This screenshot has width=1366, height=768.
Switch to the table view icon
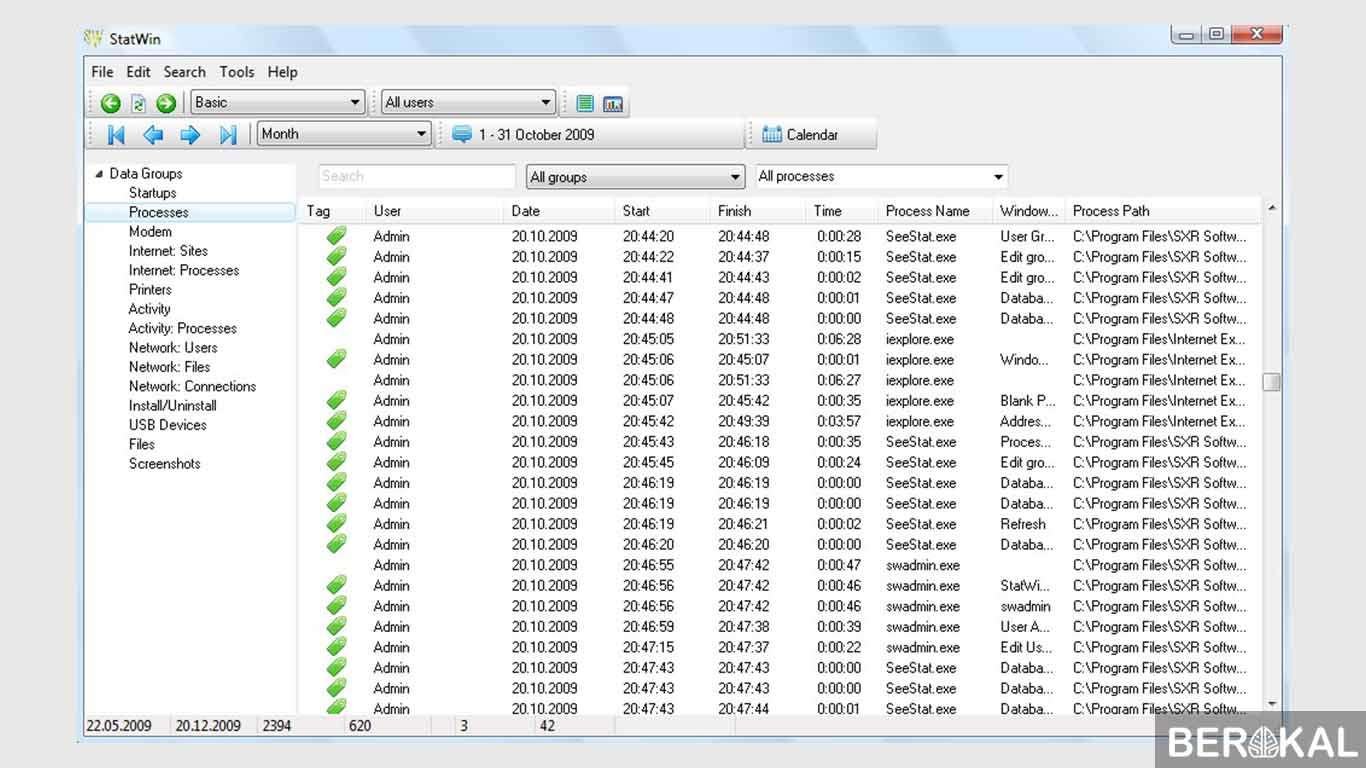tap(585, 103)
